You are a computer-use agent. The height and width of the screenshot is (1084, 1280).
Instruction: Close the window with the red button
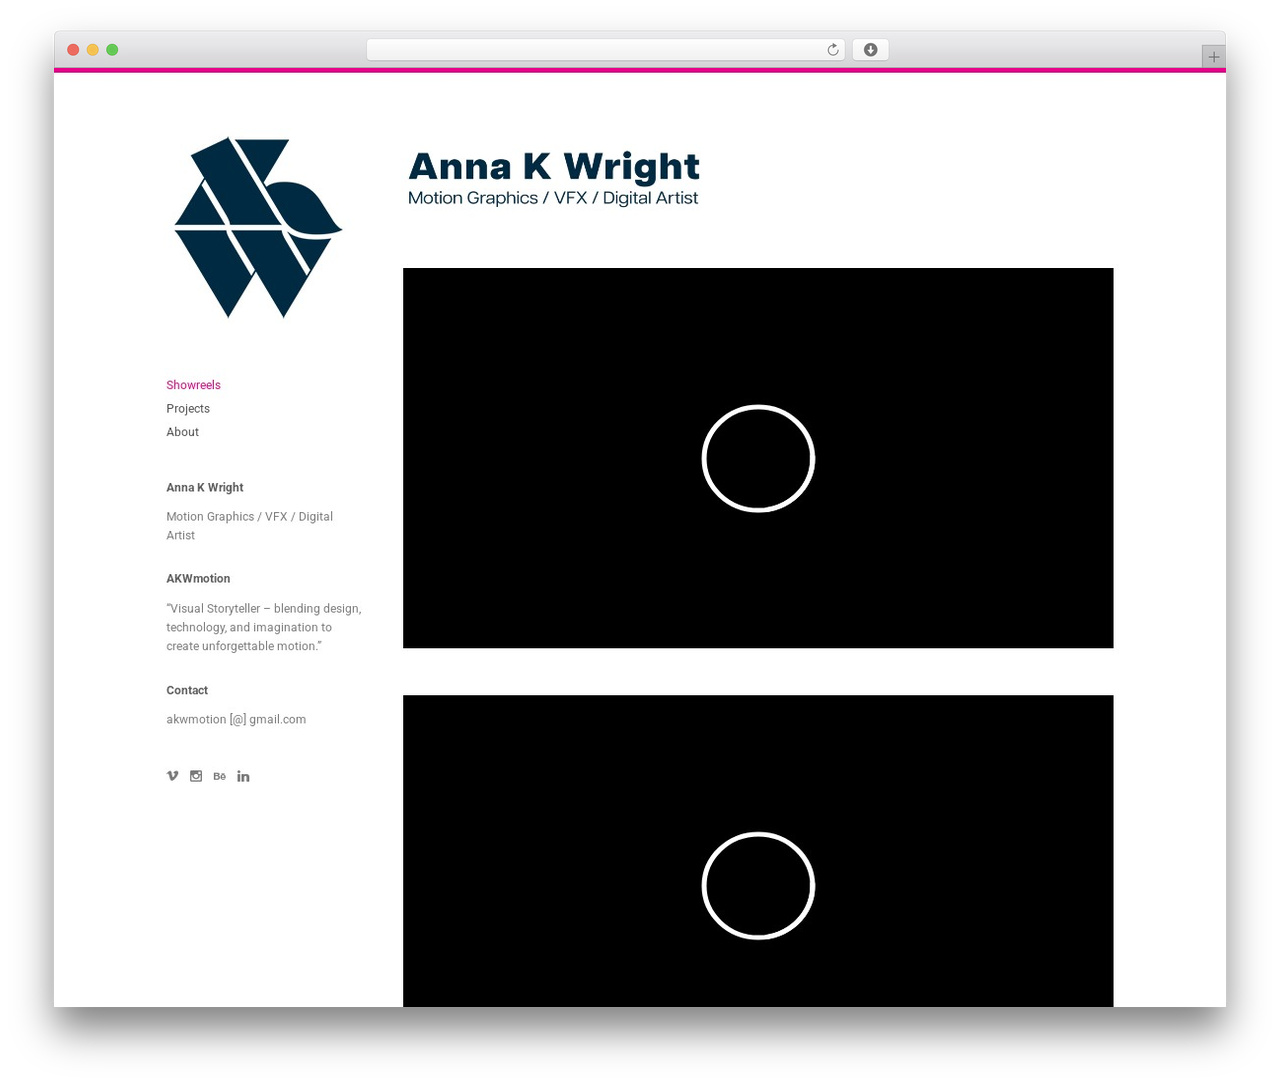[73, 50]
